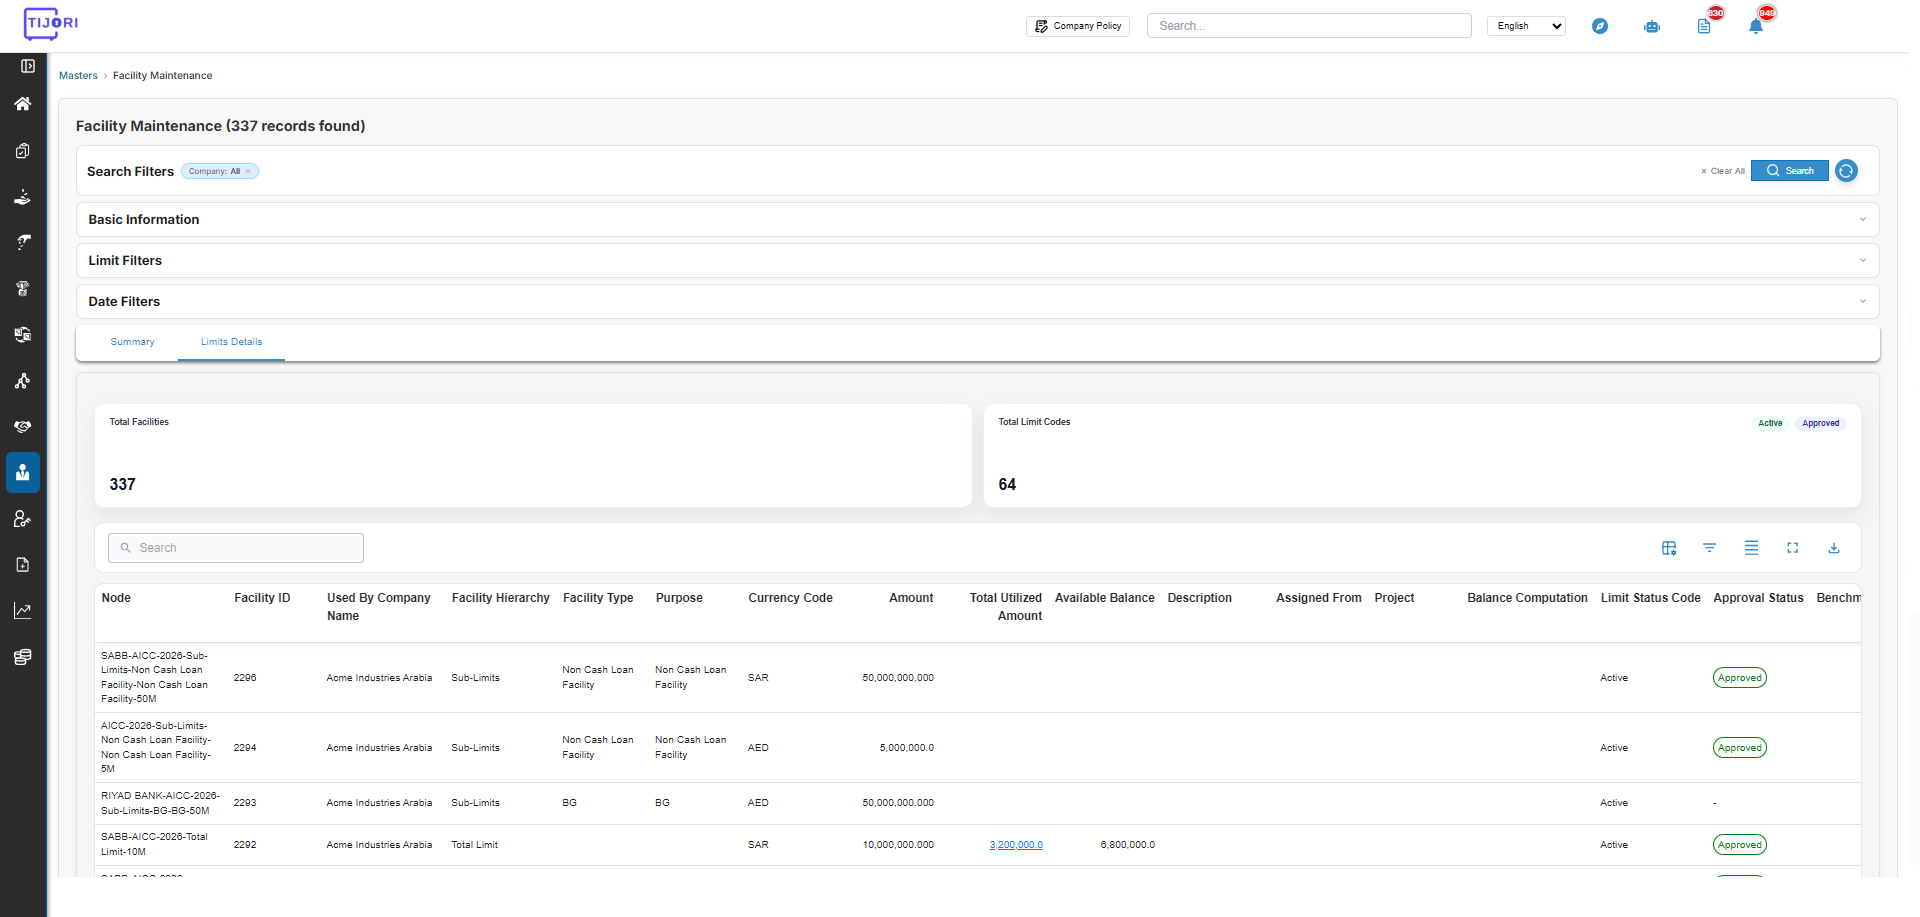The width and height of the screenshot is (1920, 917).
Task: Open the clipboard checklist sidebar icon
Action: pos(22,151)
